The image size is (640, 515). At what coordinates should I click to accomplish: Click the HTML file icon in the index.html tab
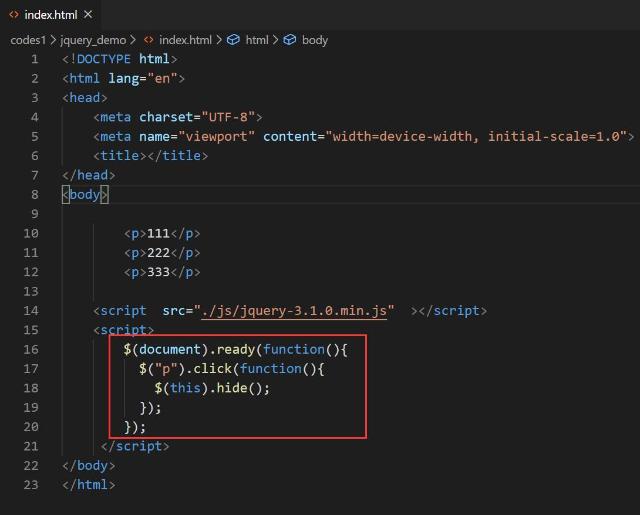tap(14, 13)
